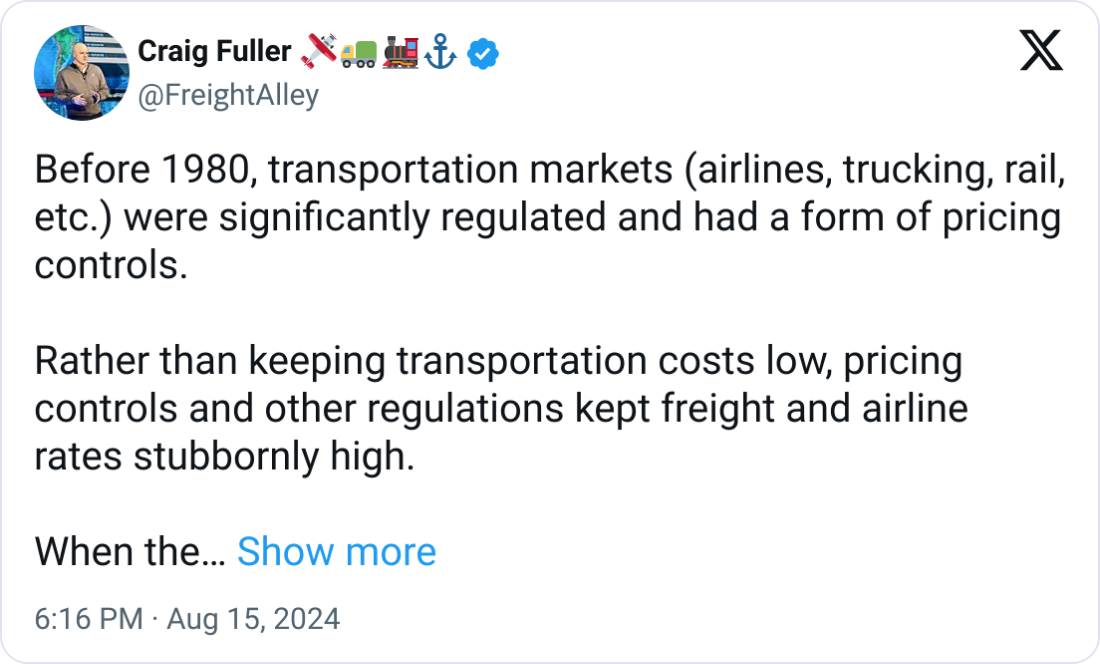1100x664 pixels.
Task: Open the Craig Fuller display name
Action: tap(215, 51)
